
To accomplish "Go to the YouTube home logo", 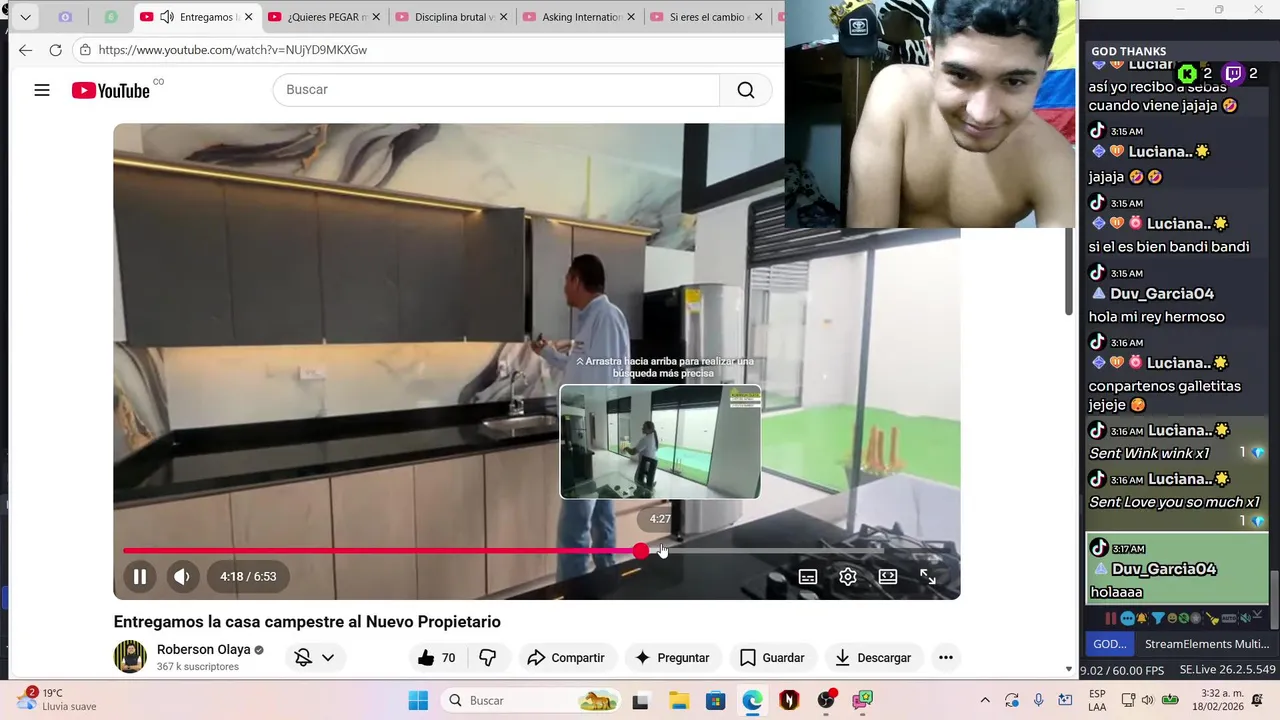I will (x=111, y=90).
